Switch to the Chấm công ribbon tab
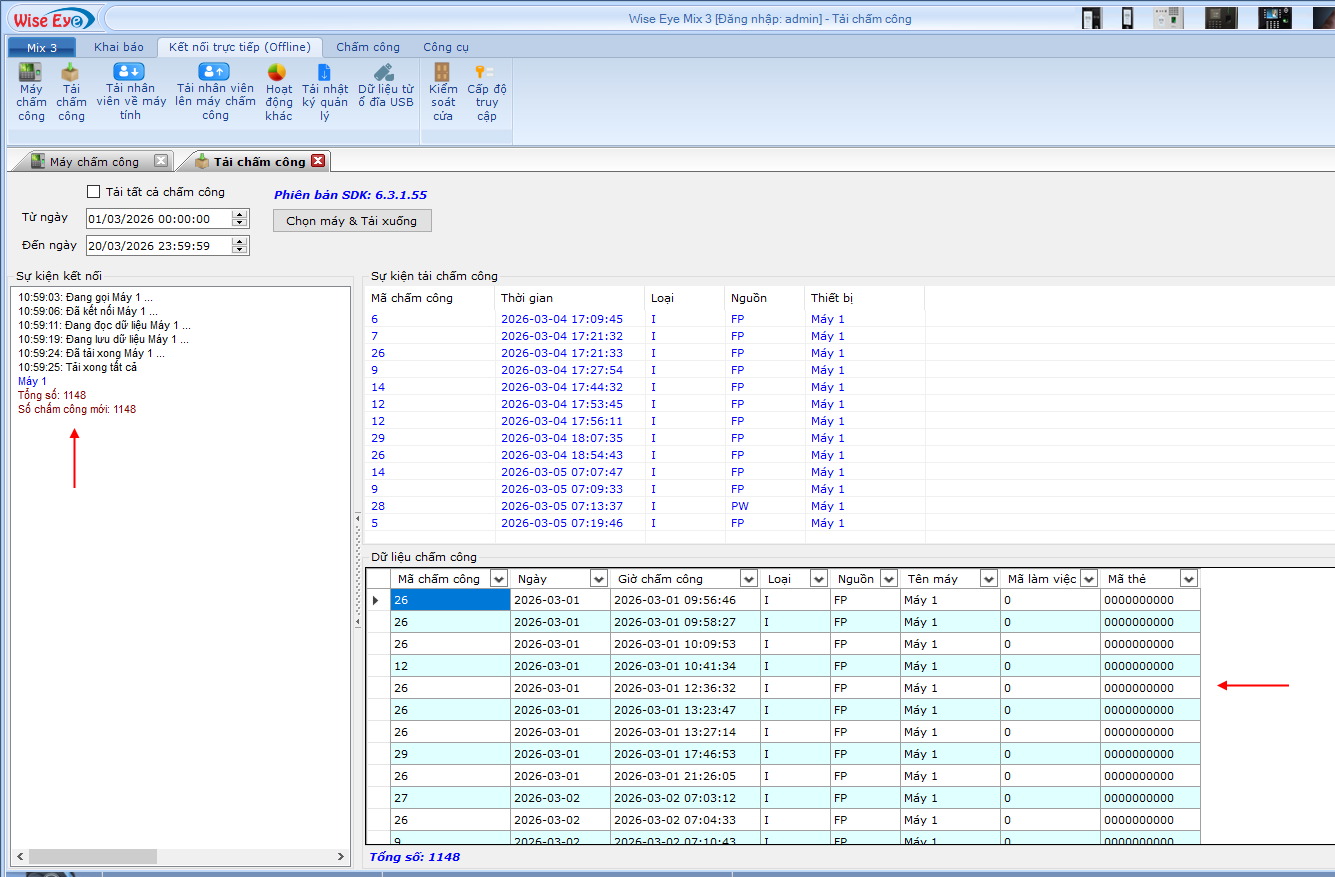The height and width of the screenshot is (877, 1335). pos(367,47)
